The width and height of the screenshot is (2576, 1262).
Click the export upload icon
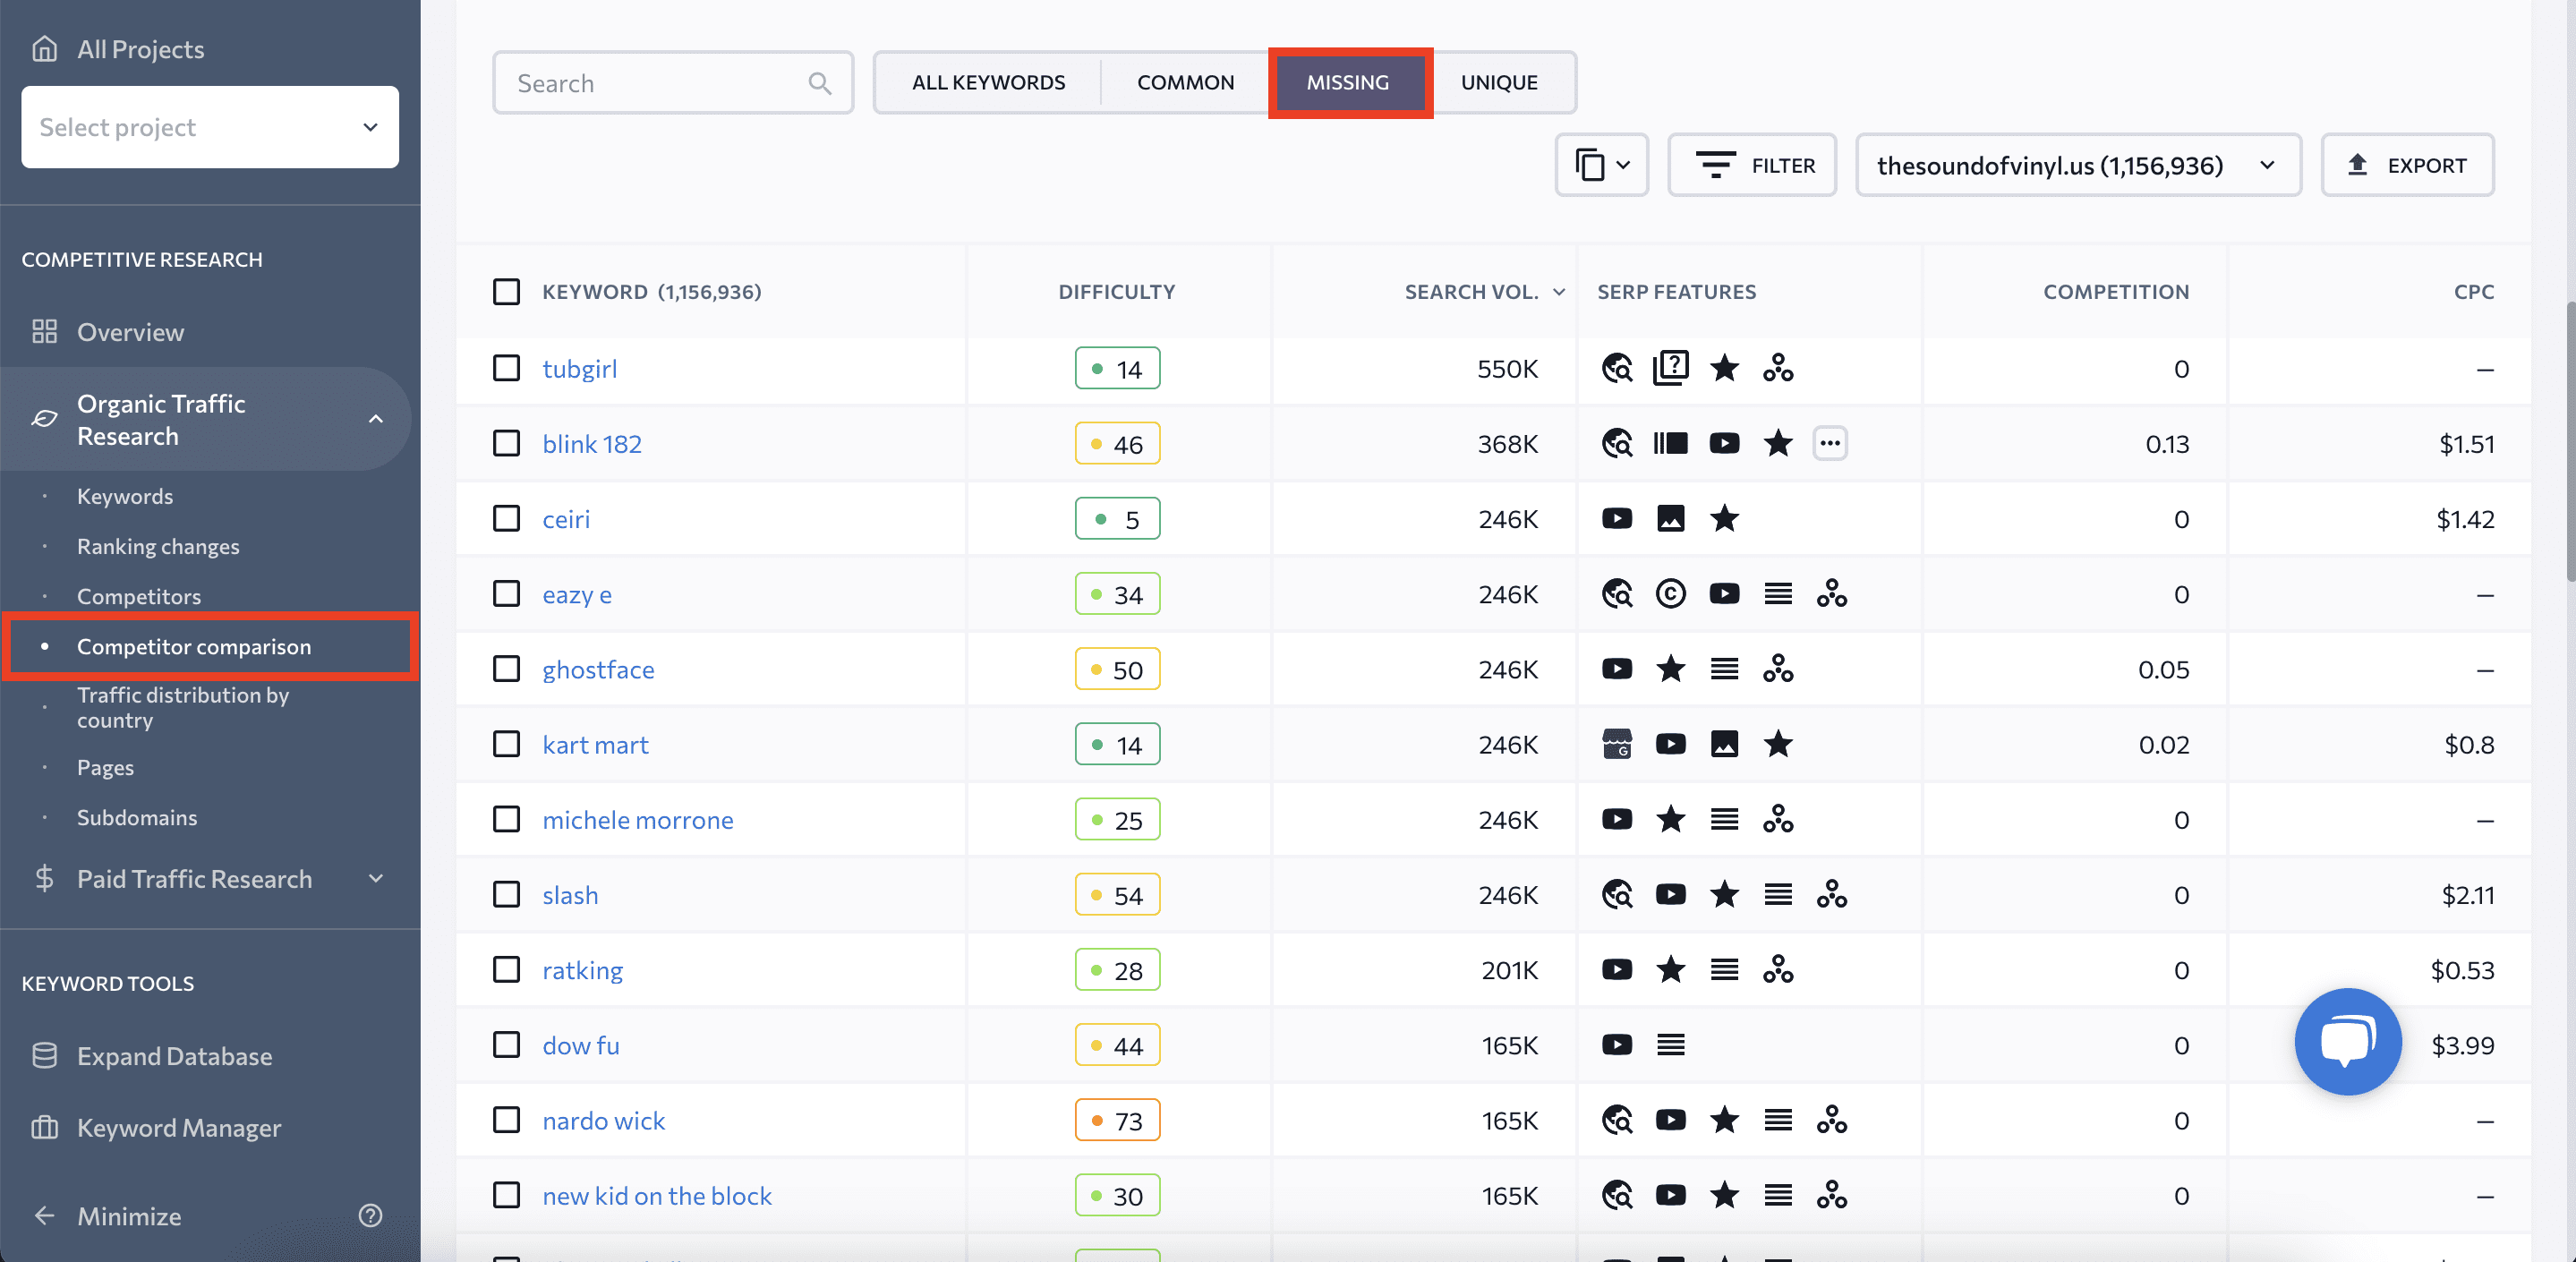(x=2357, y=164)
